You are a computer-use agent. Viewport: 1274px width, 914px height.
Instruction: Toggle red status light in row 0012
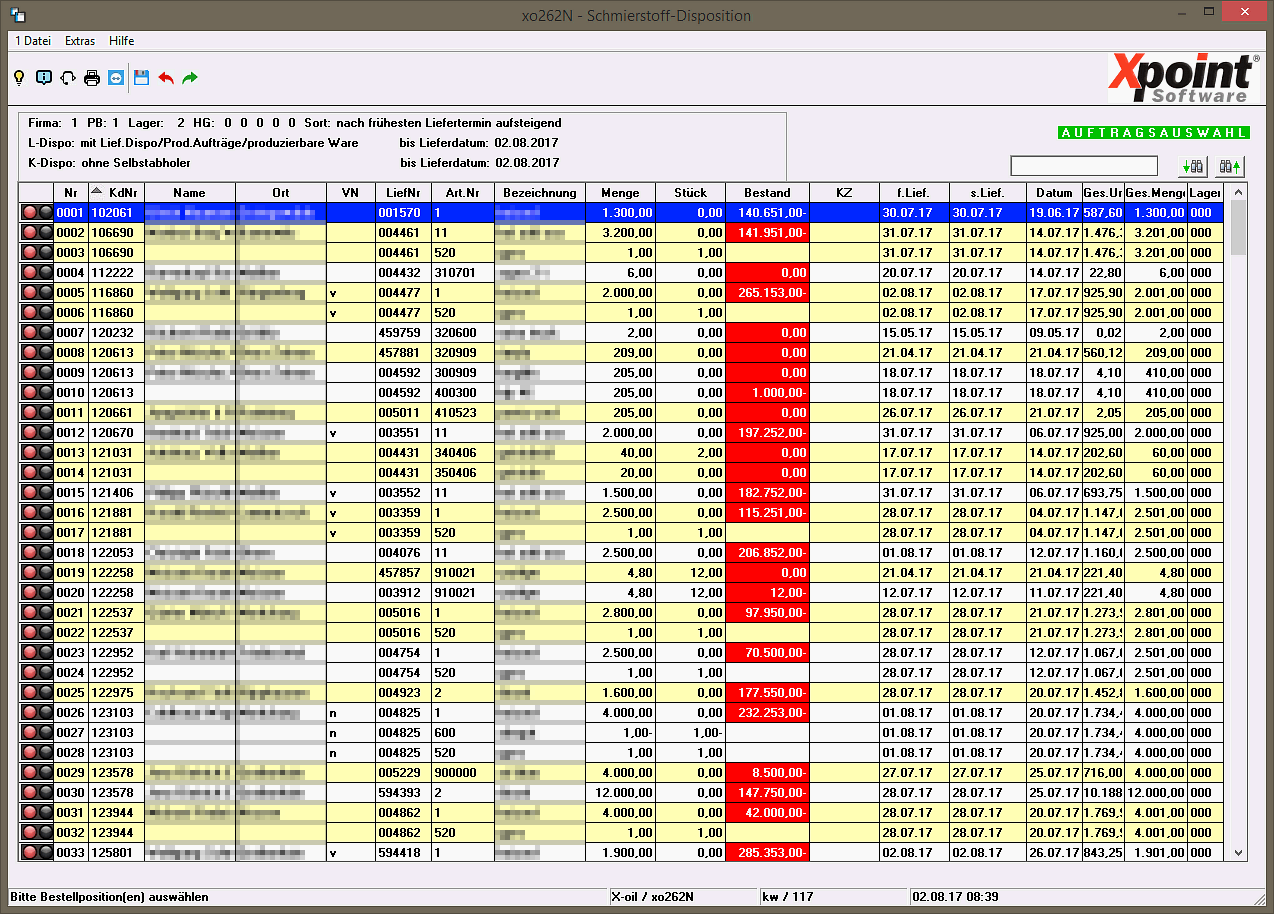(x=30, y=432)
